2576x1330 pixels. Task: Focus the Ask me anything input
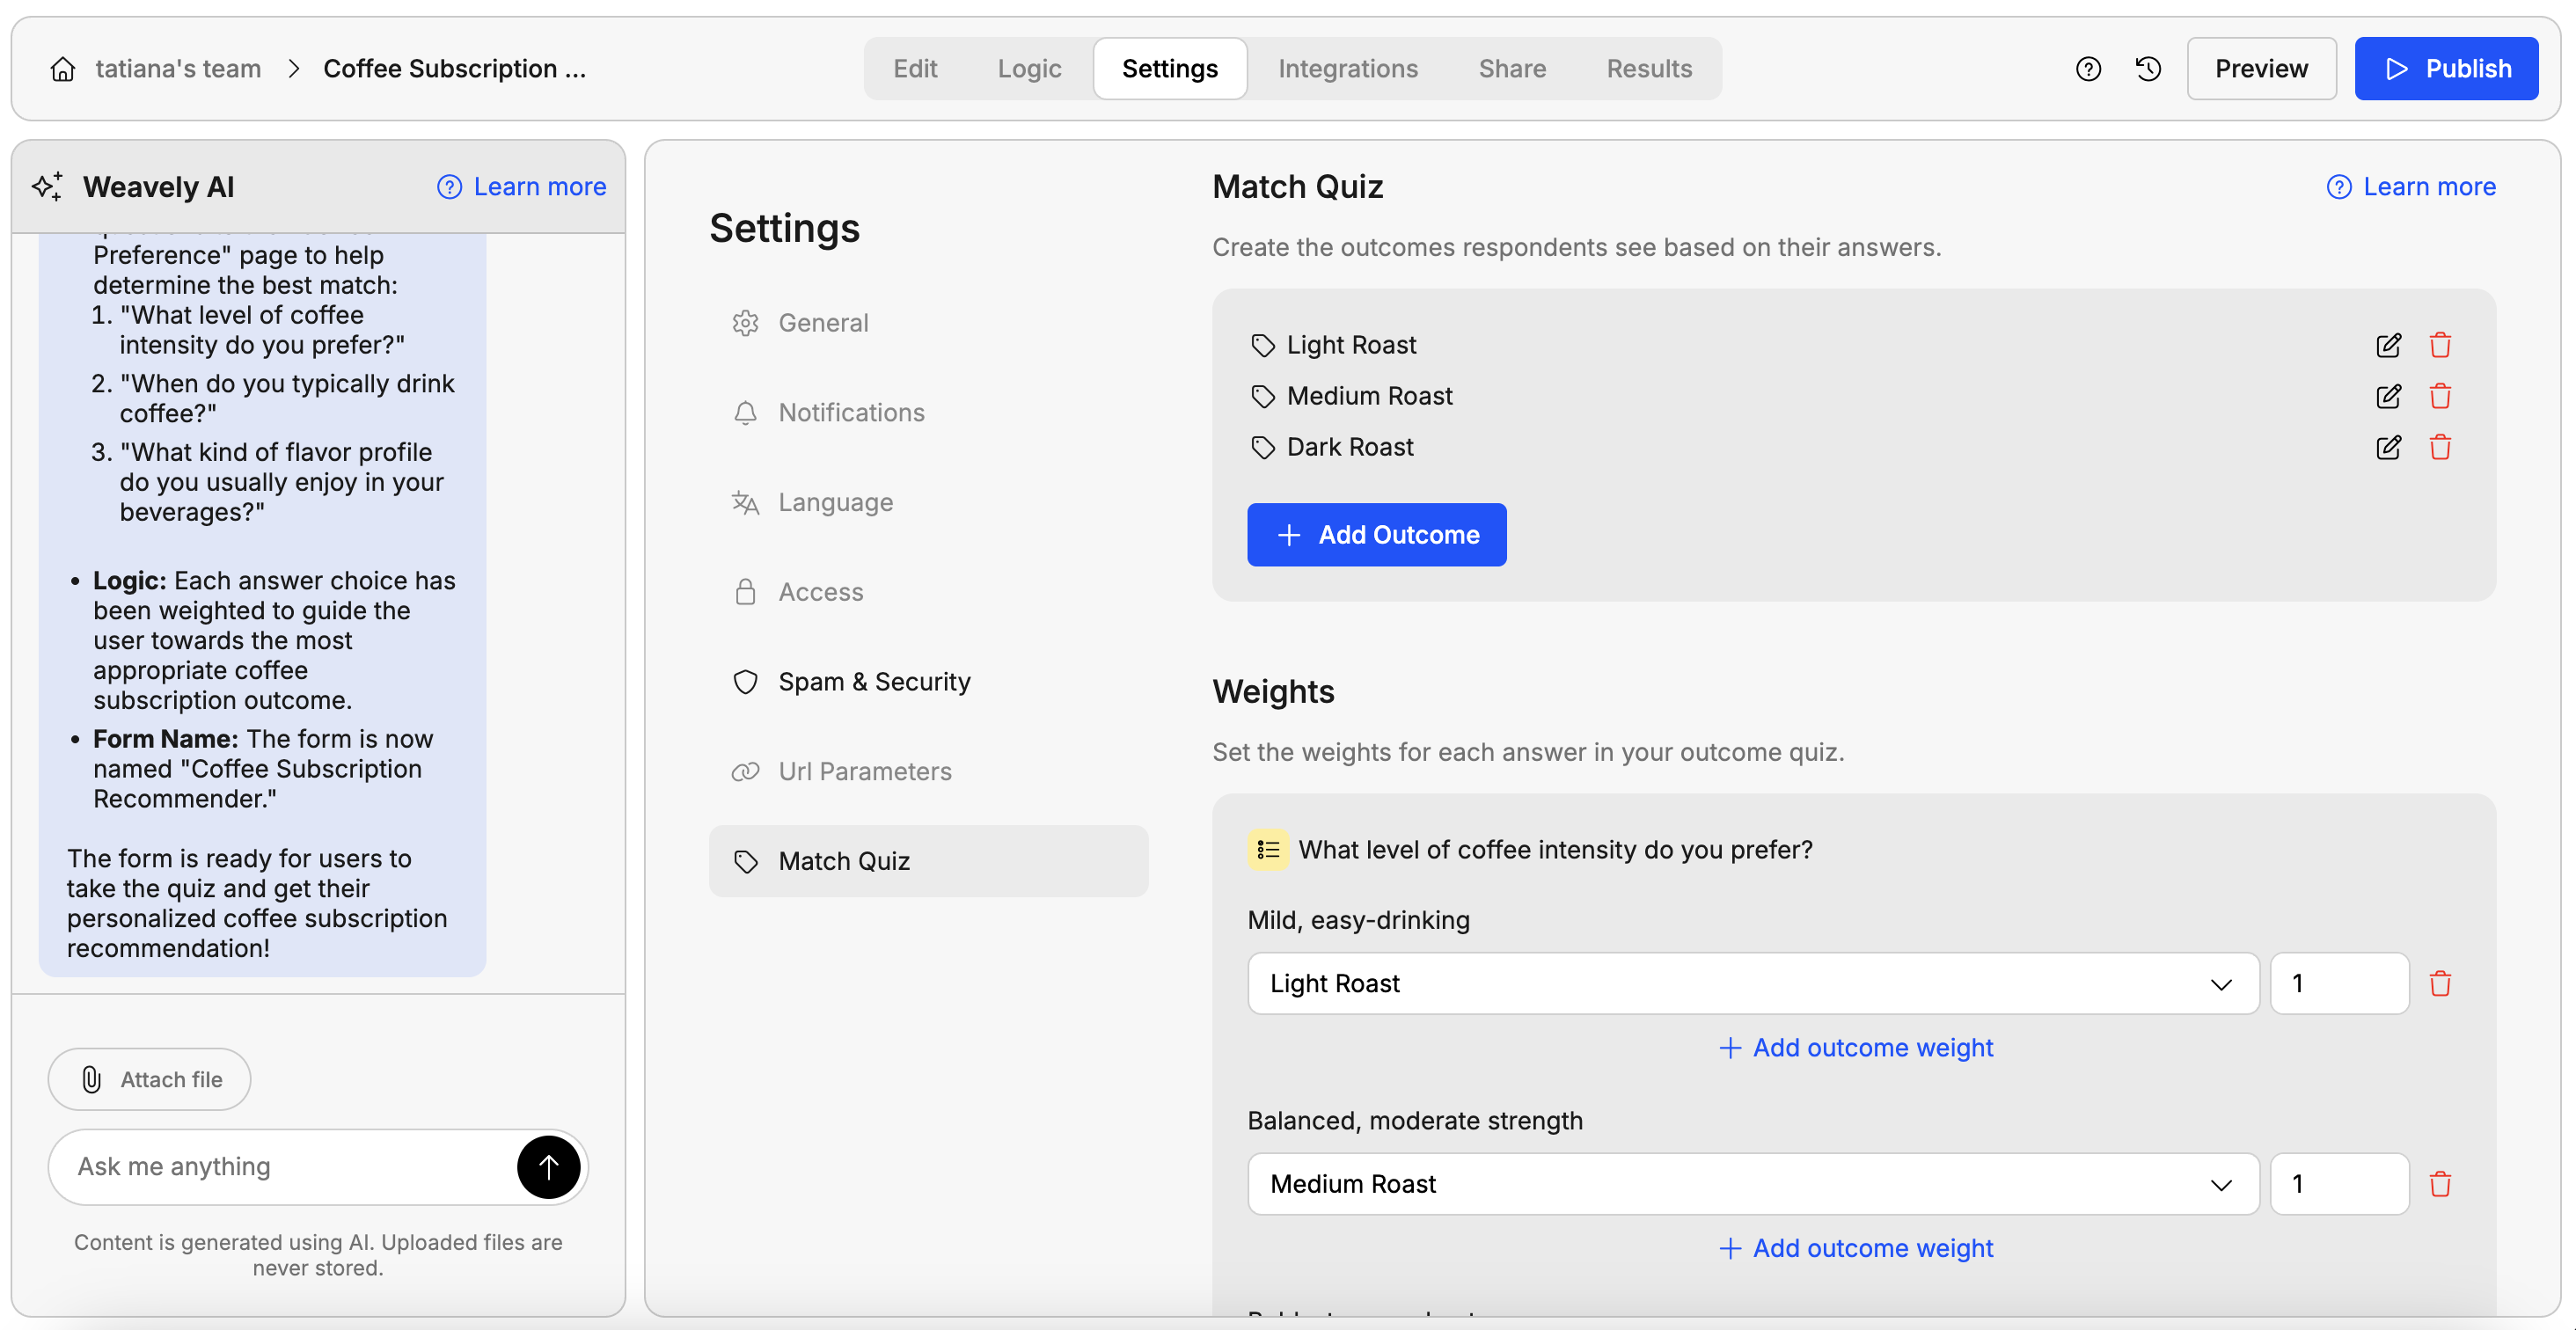[x=290, y=1167]
